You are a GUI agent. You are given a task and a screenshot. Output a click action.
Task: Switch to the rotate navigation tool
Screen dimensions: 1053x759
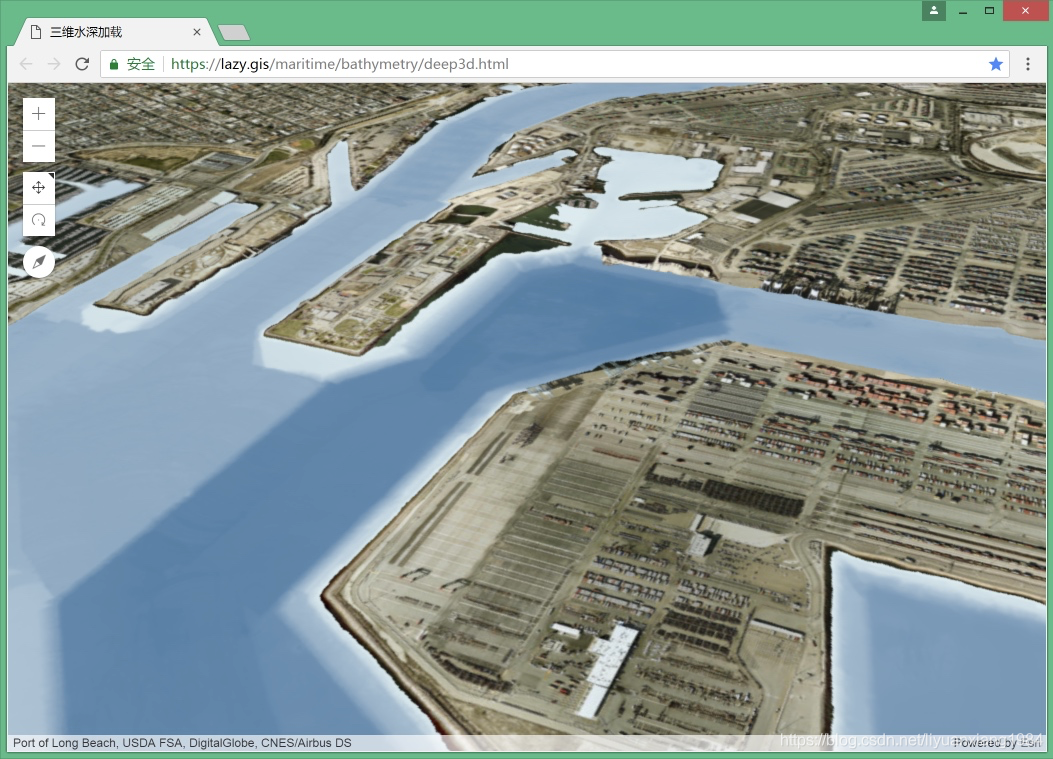[39, 220]
